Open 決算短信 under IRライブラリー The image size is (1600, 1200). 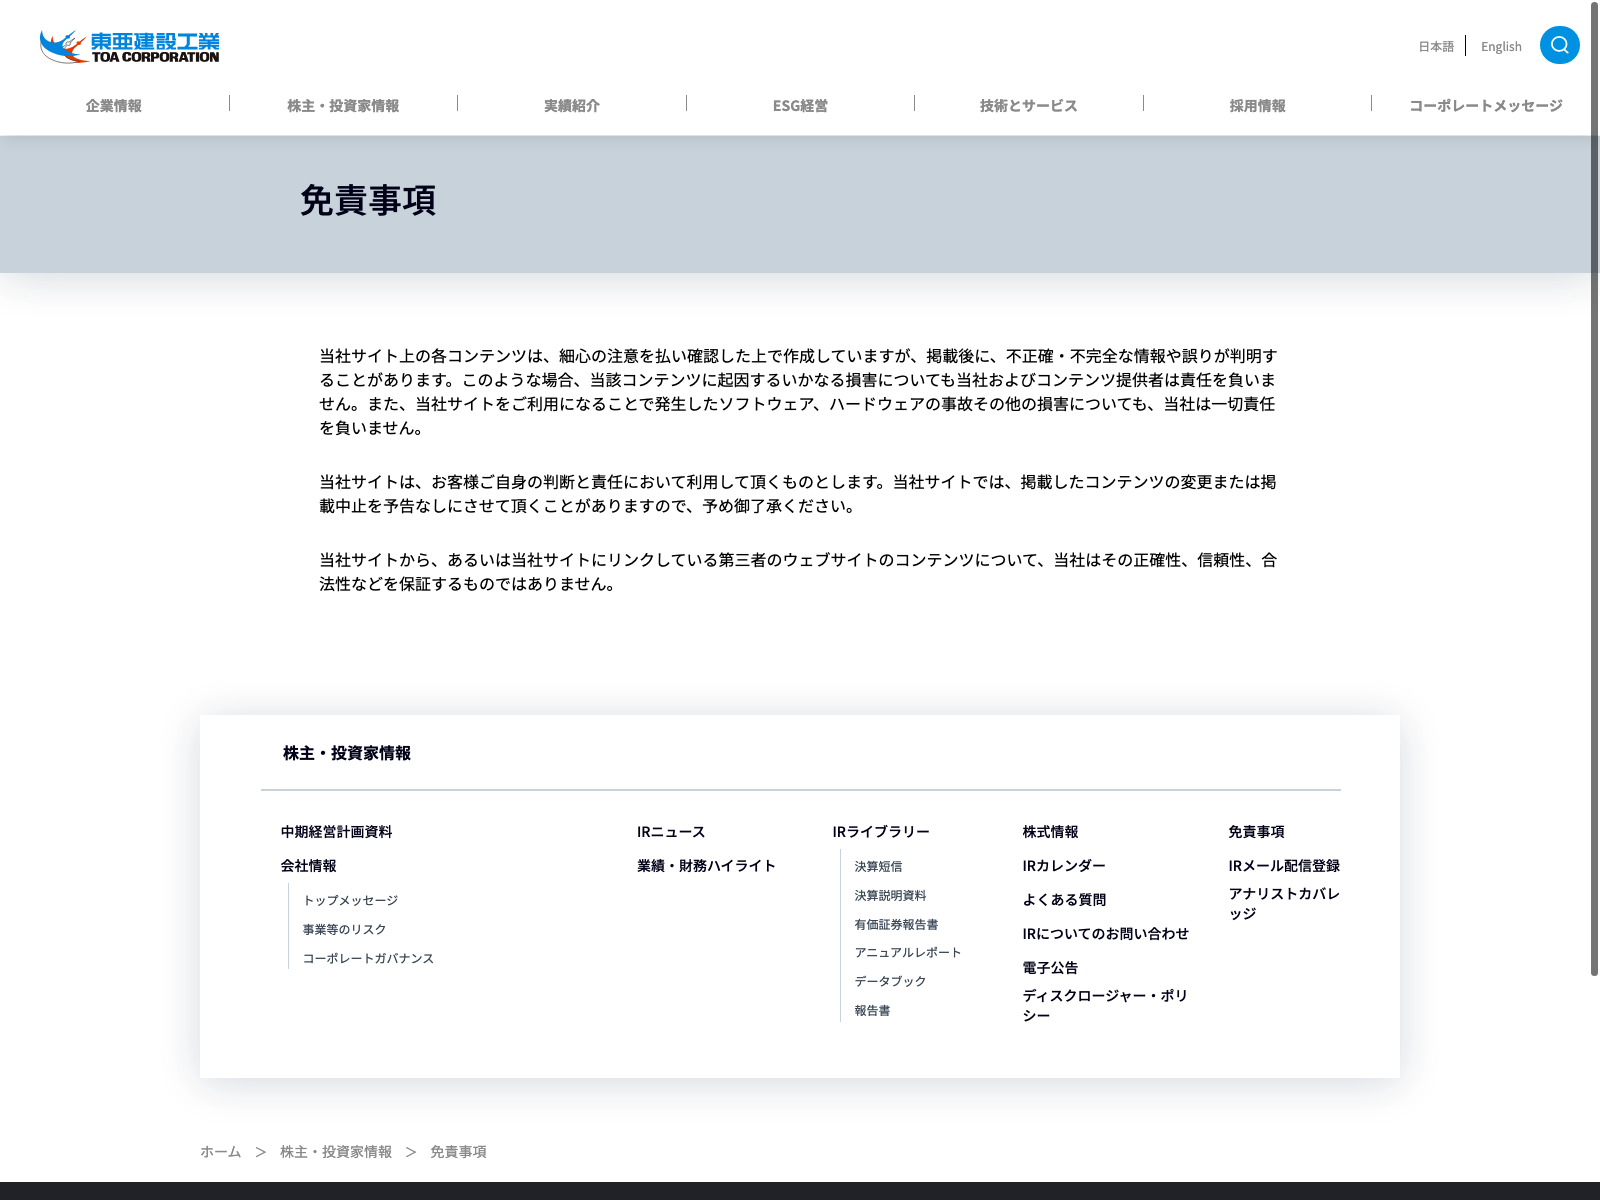(x=878, y=867)
